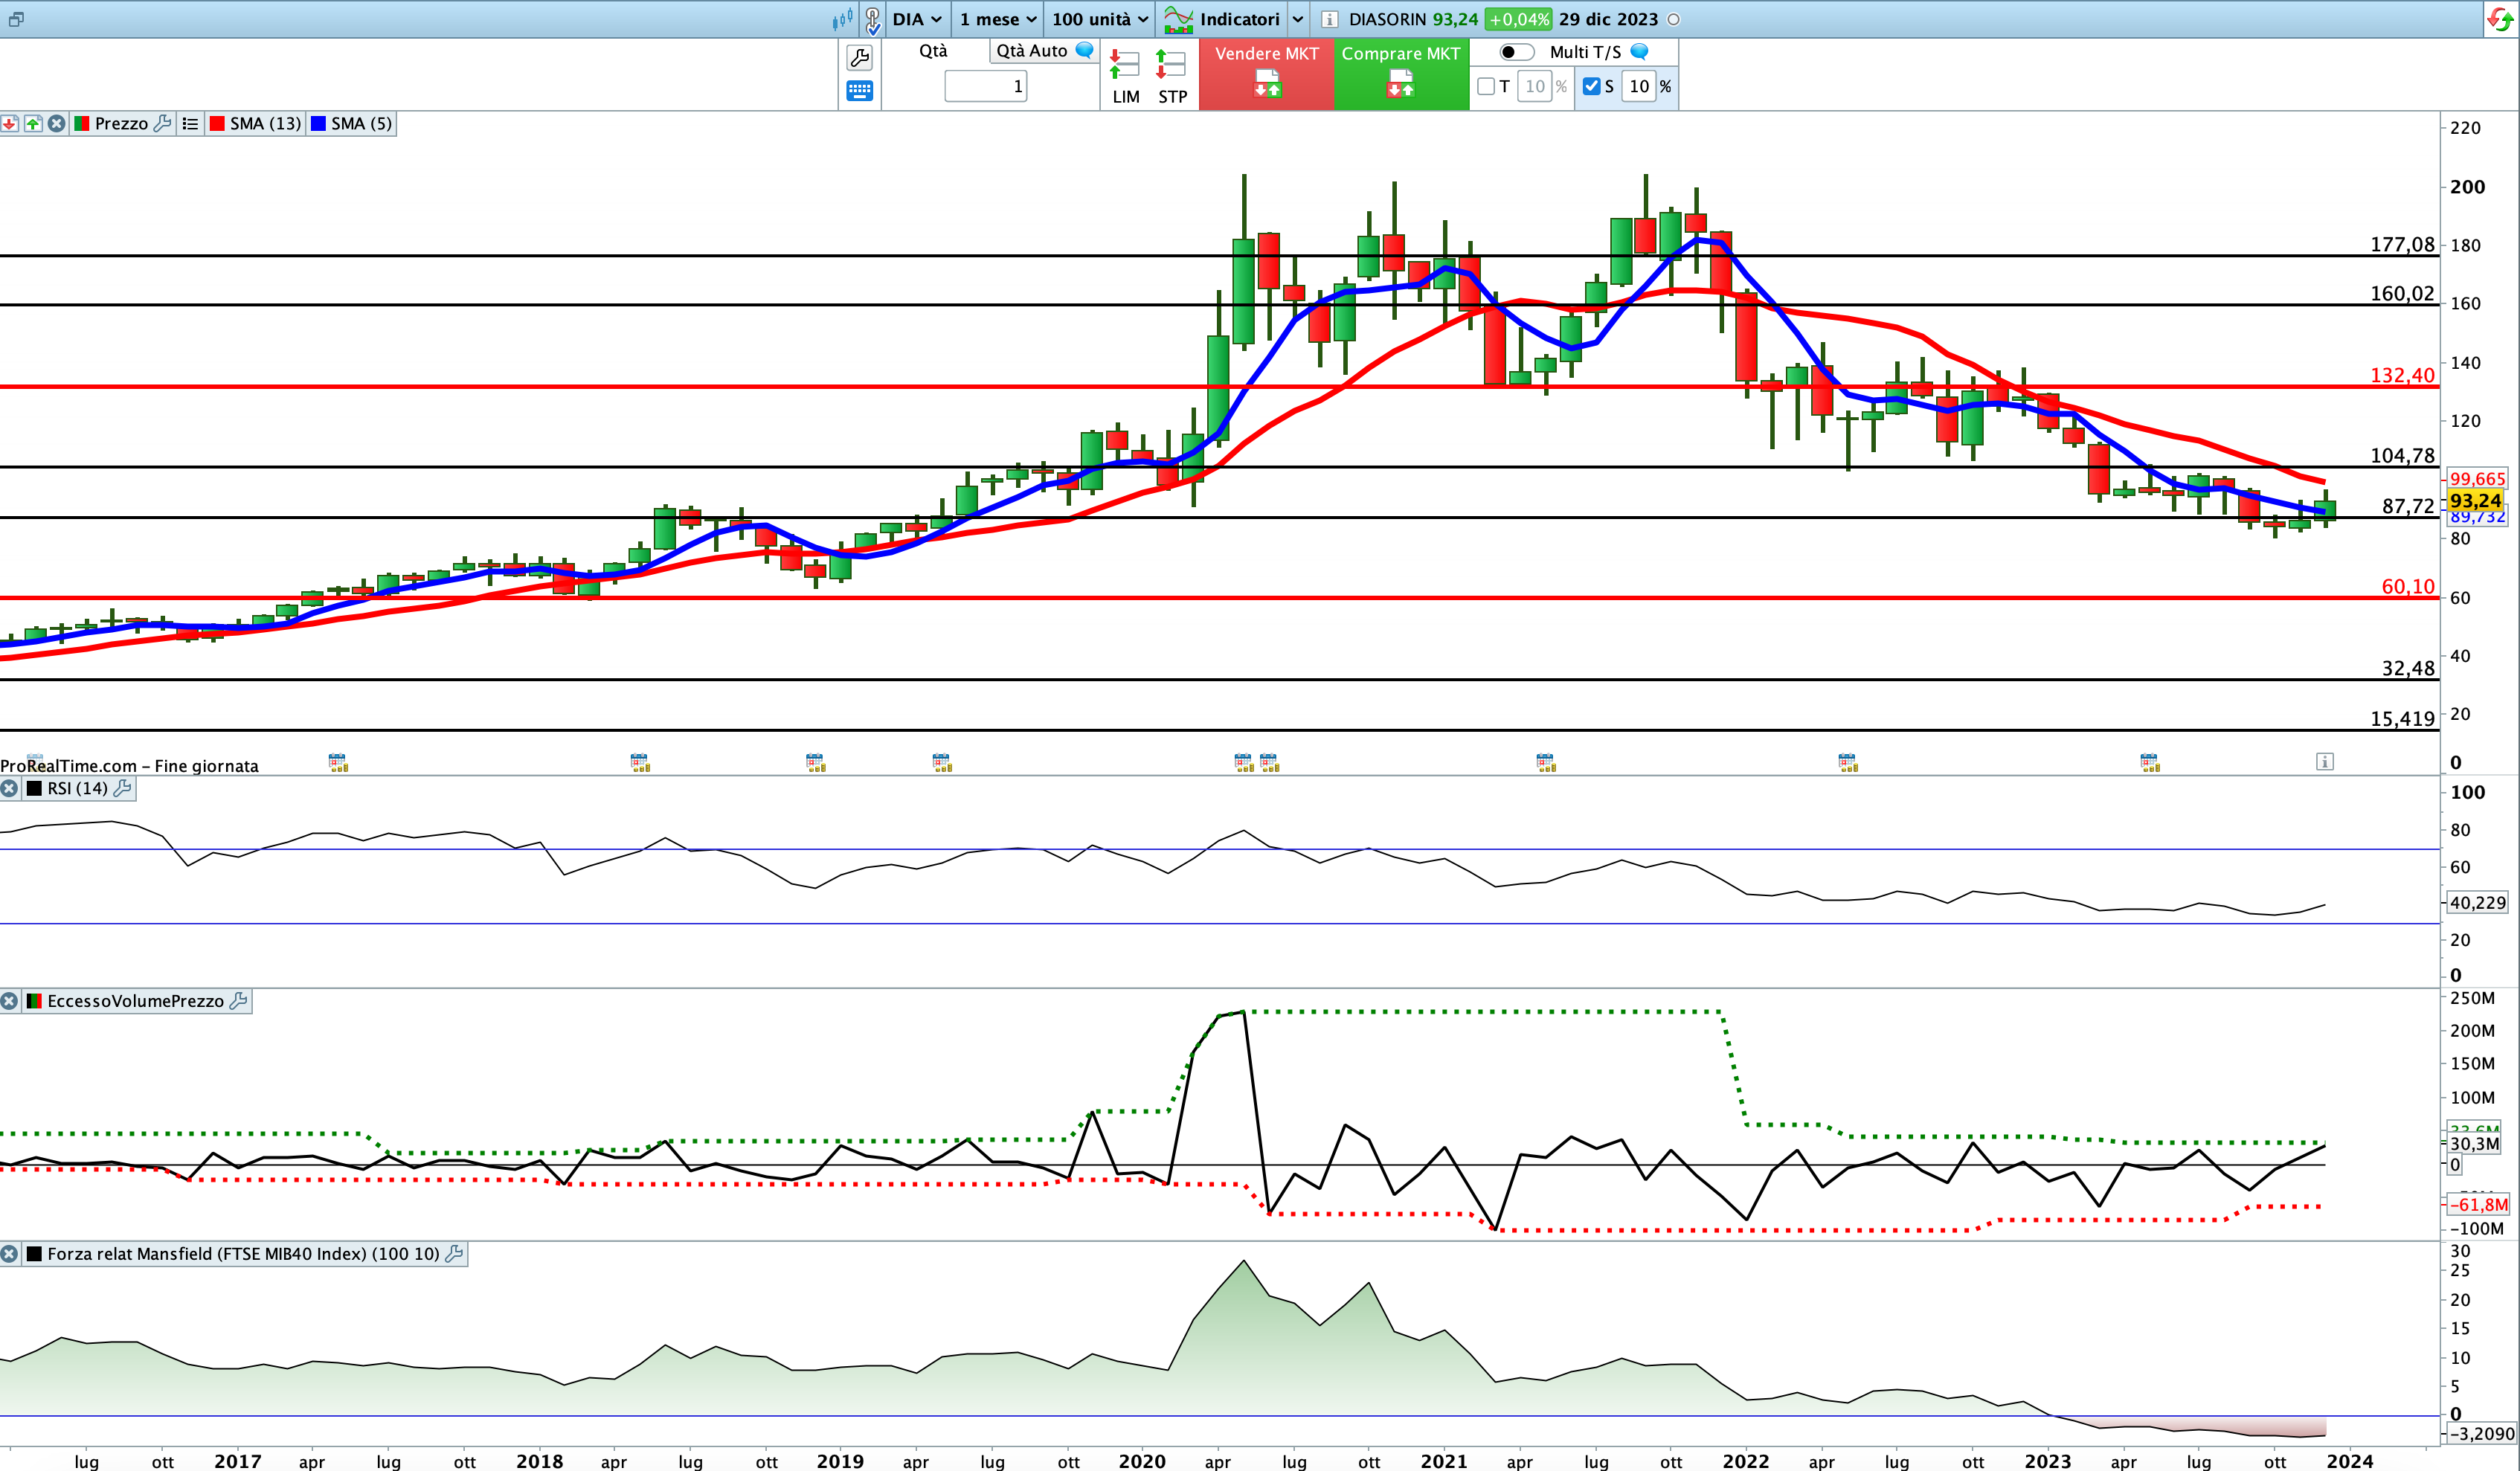Image resolution: width=2520 pixels, height=1471 pixels.
Task: Click the red SMA (13) color swatch
Action: (x=217, y=123)
